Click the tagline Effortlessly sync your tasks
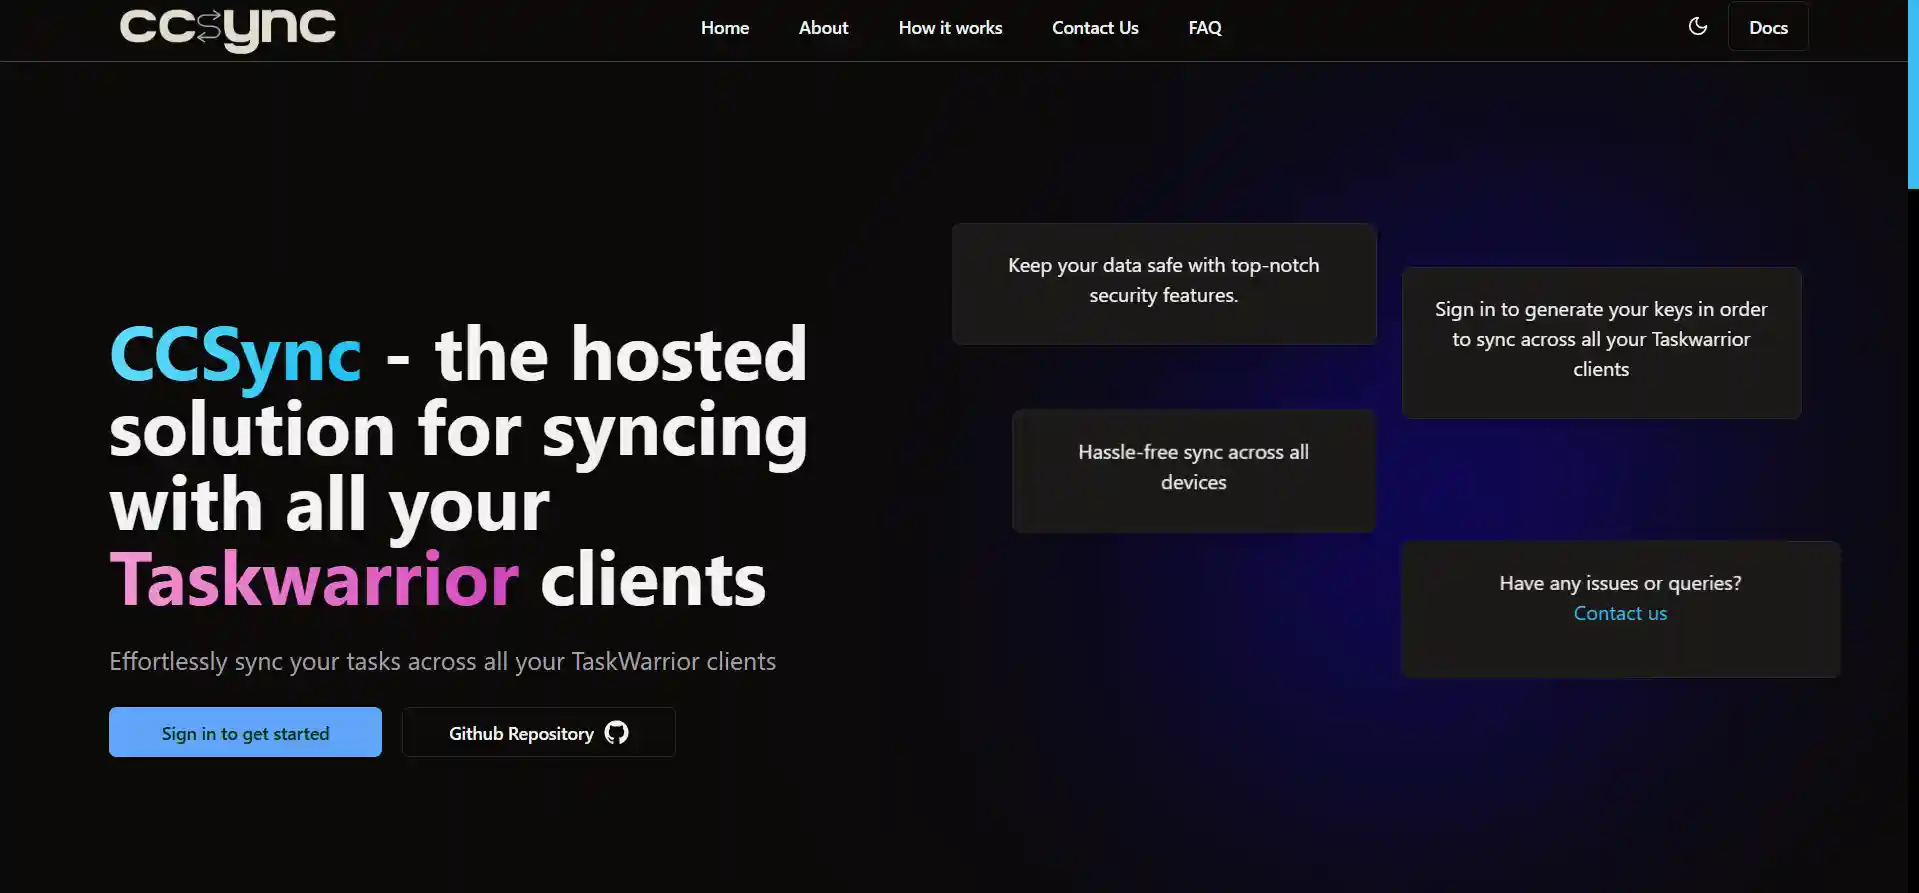Image resolution: width=1919 pixels, height=893 pixels. [442, 661]
